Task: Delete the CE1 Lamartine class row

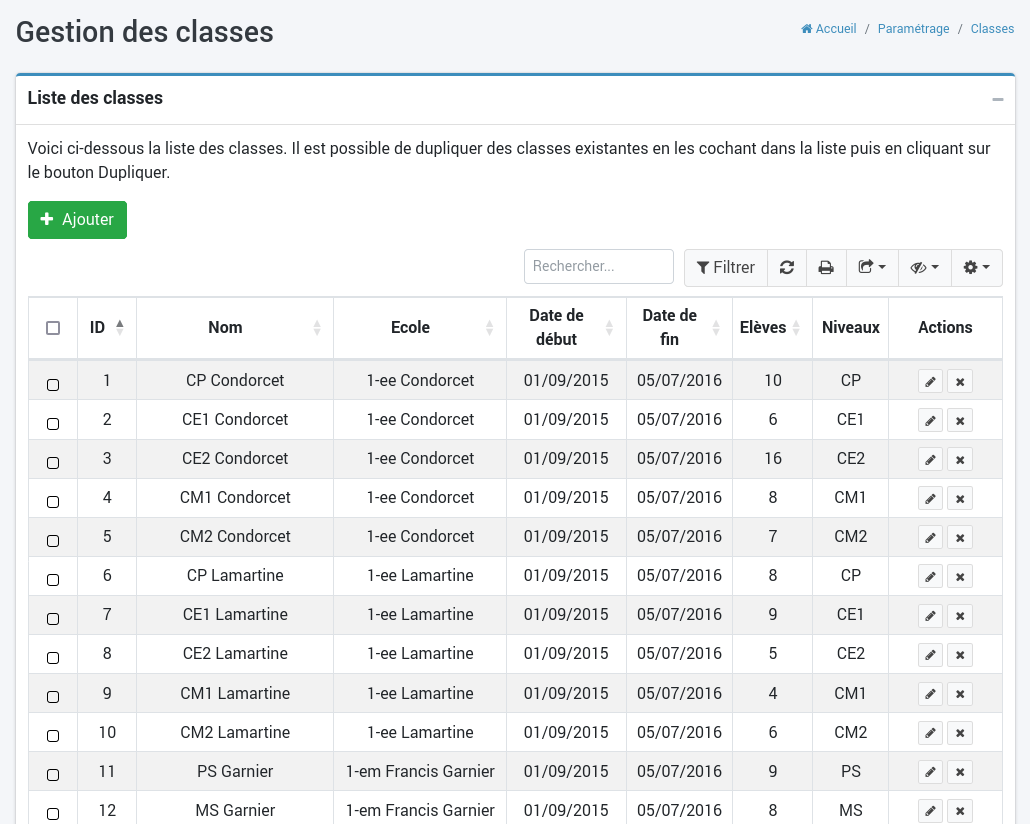Action: (x=960, y=616)
